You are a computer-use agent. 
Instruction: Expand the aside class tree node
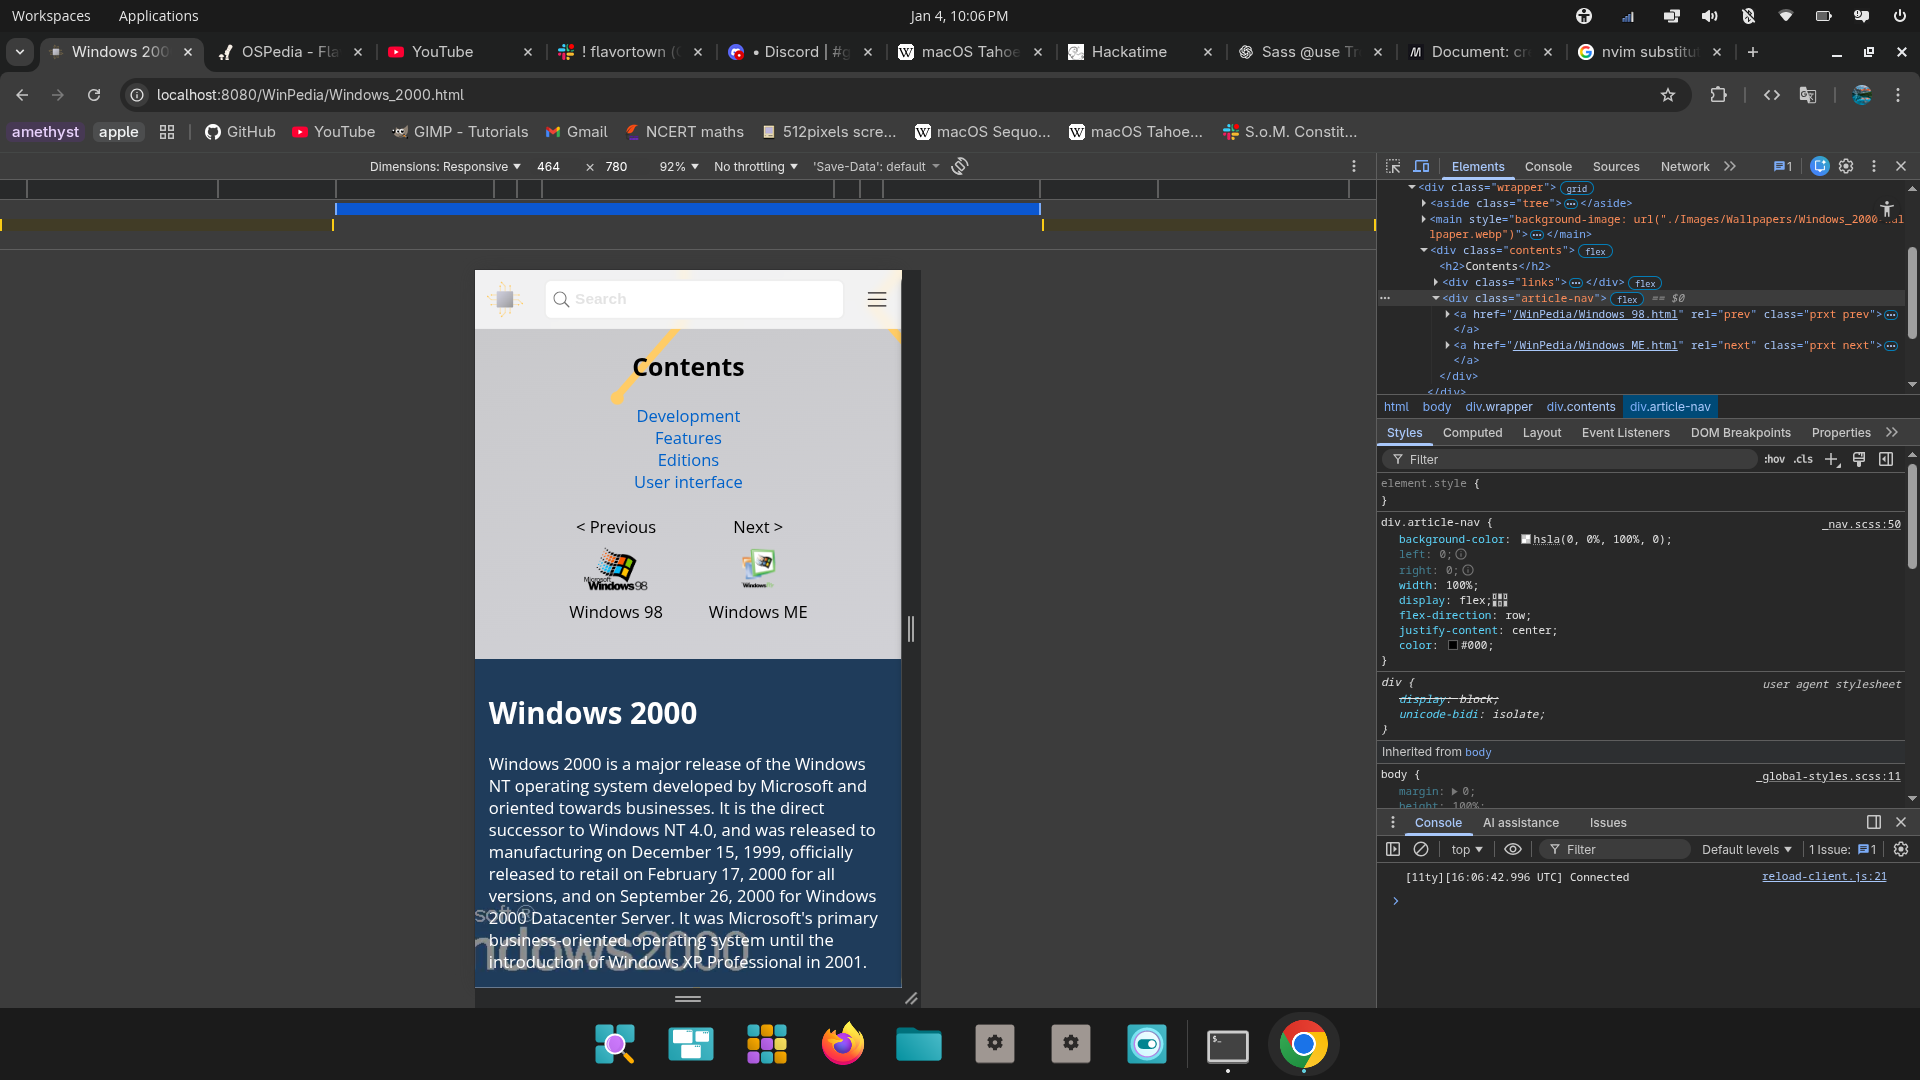pos(1424,203)
